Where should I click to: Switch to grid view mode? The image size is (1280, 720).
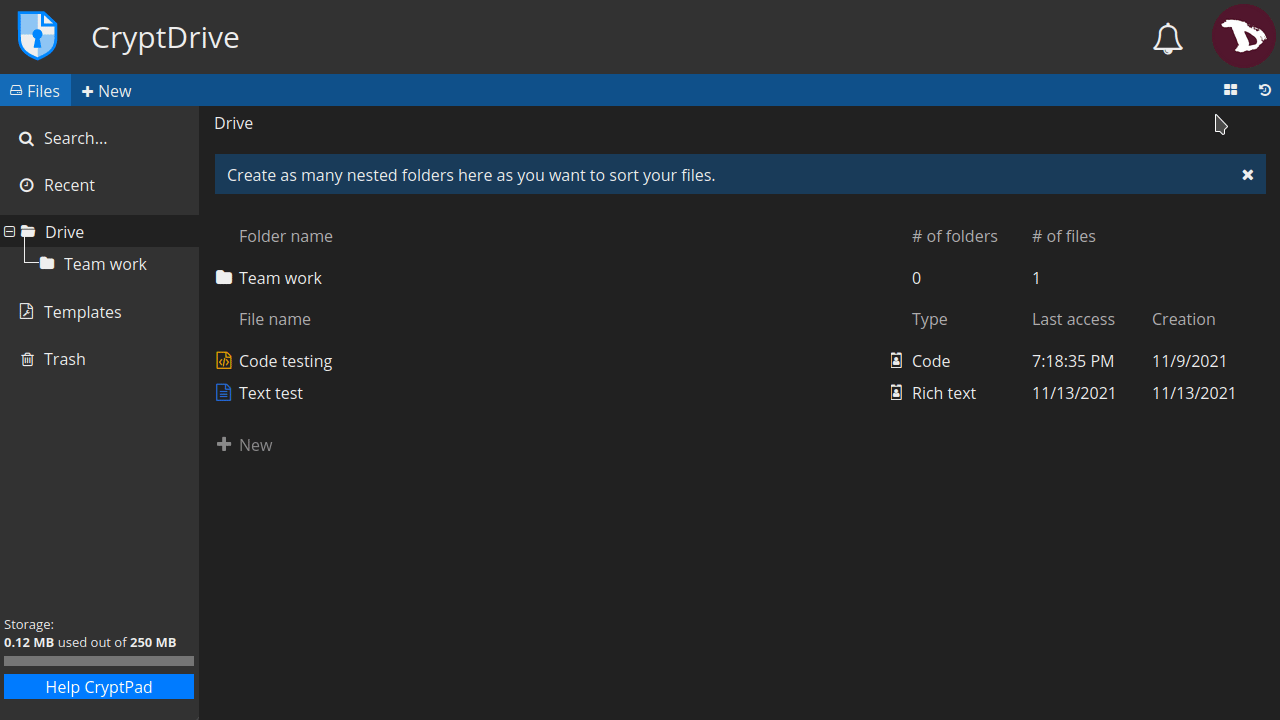tap(1230, 90)
